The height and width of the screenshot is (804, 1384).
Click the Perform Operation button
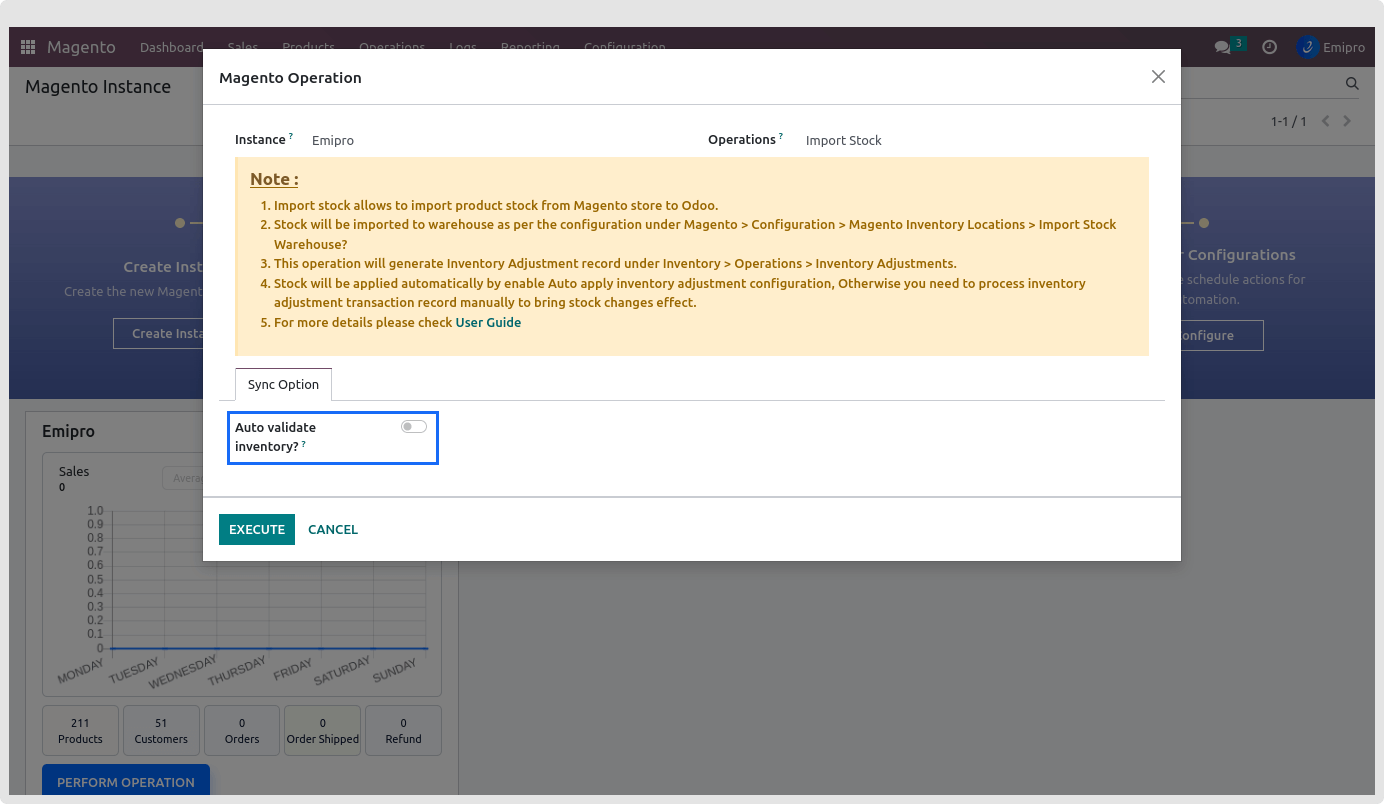coord(126,782)
